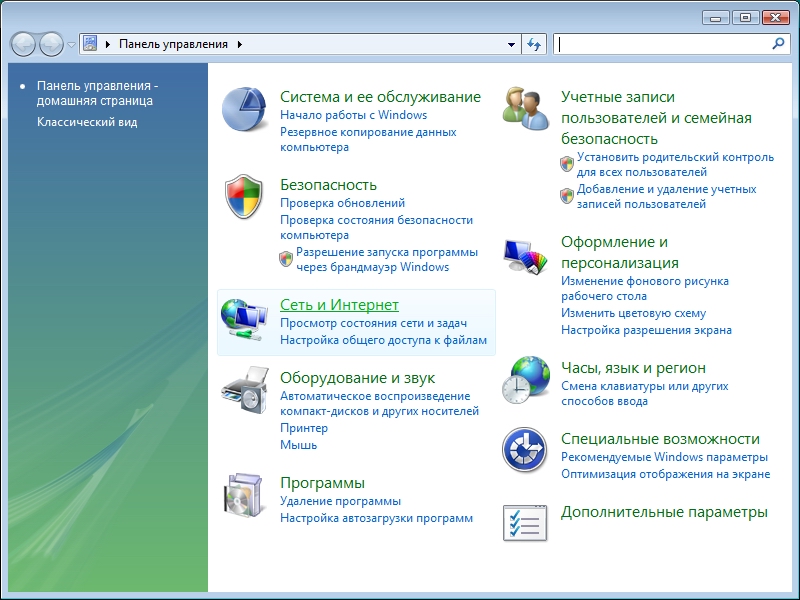Click 'Изменение фонового рисунка рабочего стола'
Image resolution: width=800 pixels, height=600 pixels.
pos(645,288)
